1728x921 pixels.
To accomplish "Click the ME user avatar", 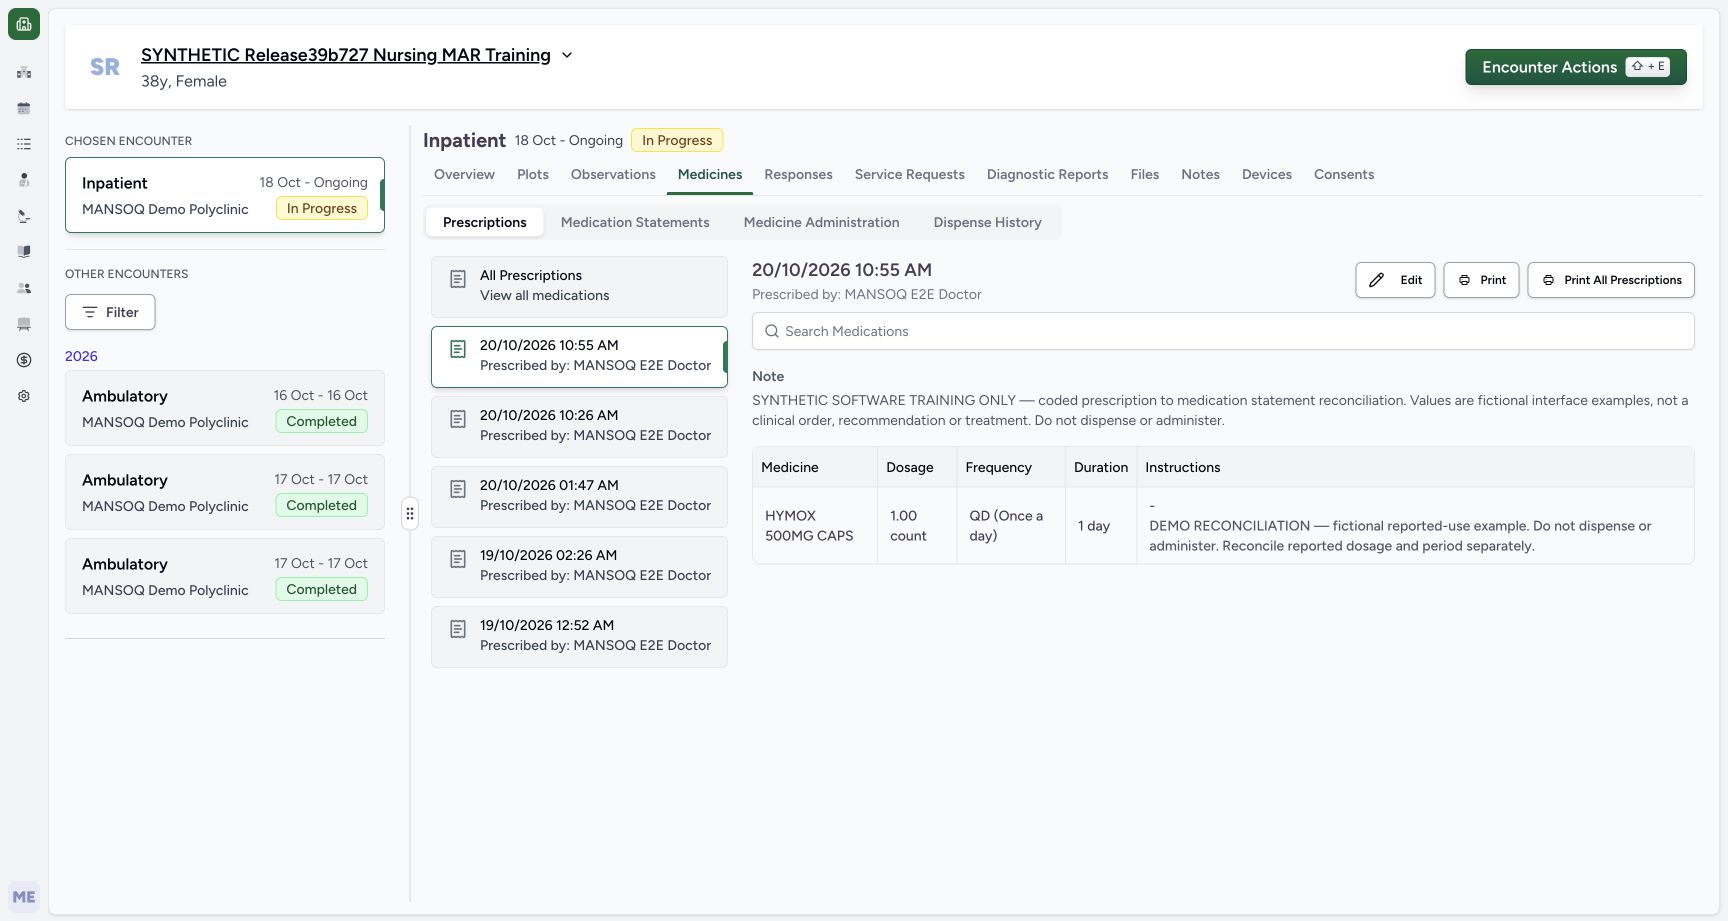I will [24, 897].
